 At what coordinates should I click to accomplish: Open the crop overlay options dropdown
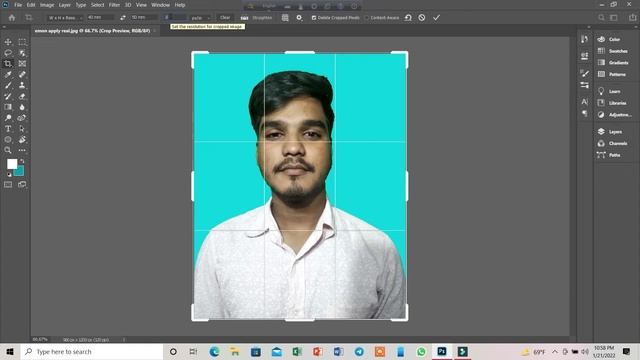[x=285, y=18]
